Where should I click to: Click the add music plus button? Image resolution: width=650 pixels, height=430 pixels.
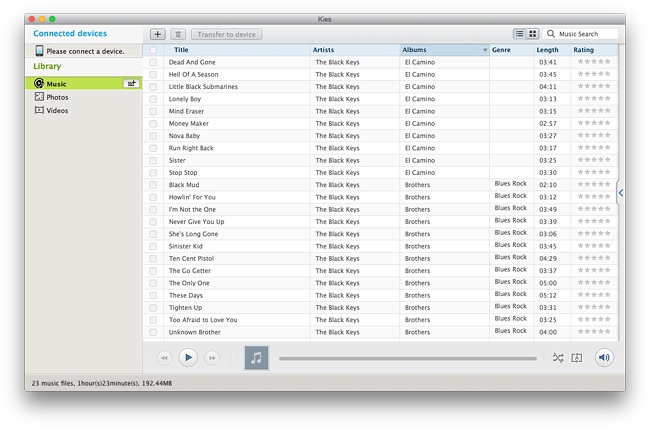158,34
